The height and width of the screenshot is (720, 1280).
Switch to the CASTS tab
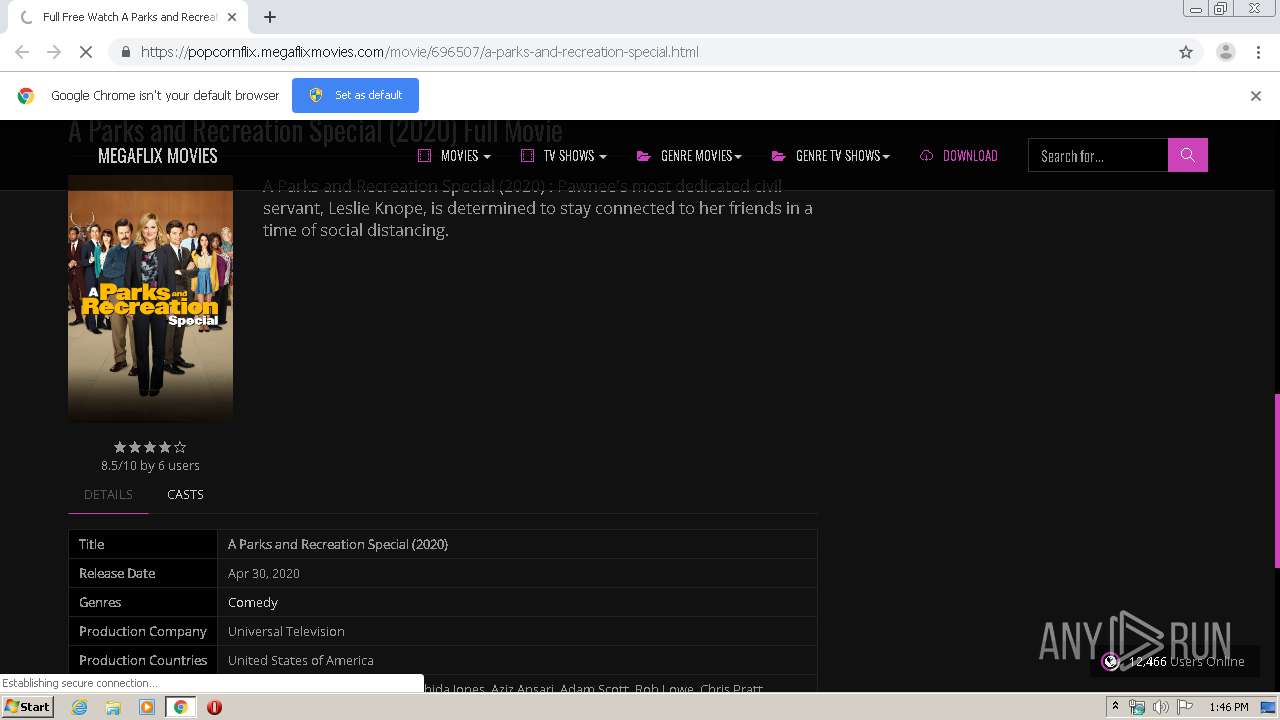pyautogui.click(x=185, y=494)
